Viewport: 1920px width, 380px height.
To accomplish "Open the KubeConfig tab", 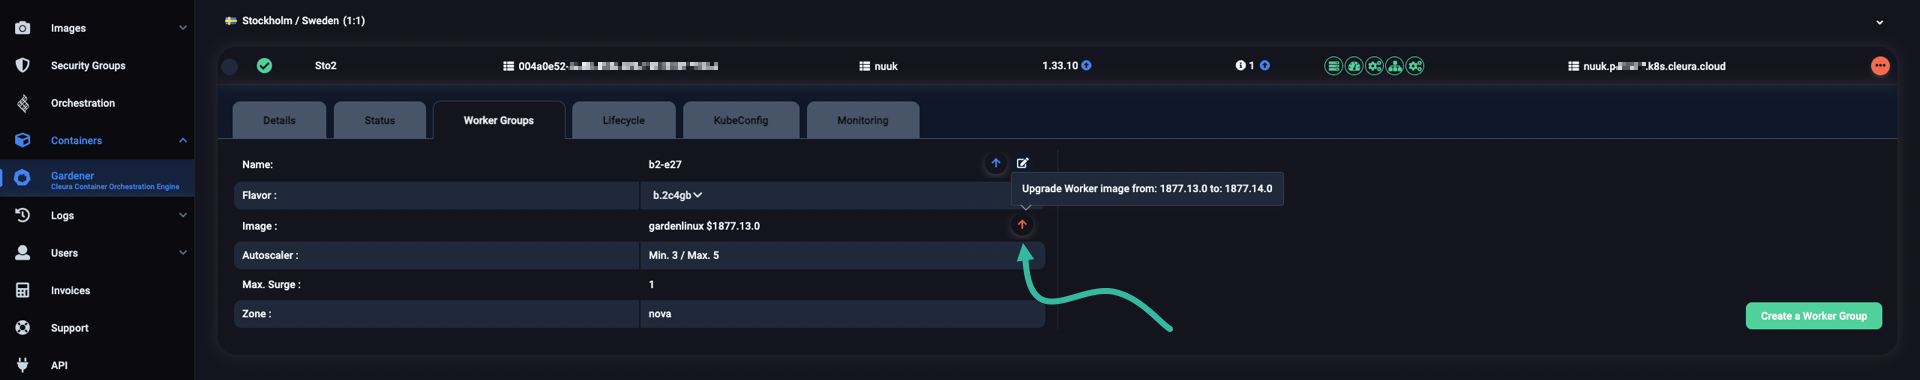I will [741, 120].
